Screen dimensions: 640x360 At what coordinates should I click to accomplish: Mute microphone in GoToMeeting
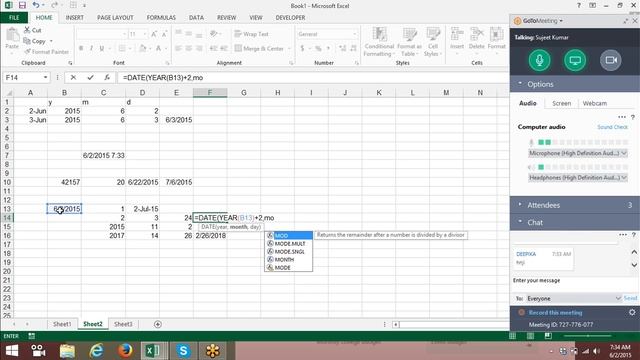539,60
